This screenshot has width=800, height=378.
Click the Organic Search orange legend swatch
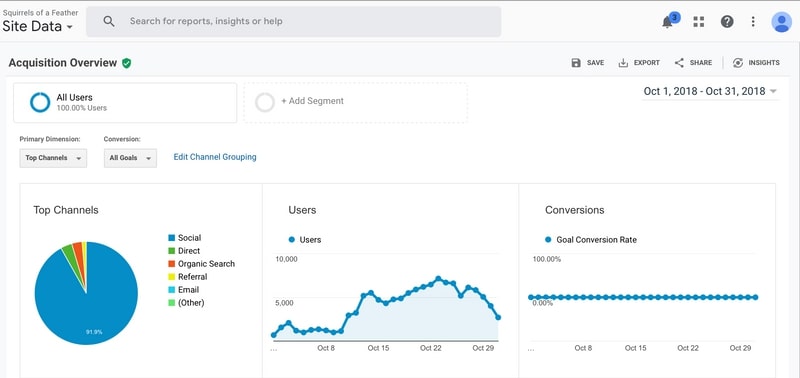click(x=171, y=264)
